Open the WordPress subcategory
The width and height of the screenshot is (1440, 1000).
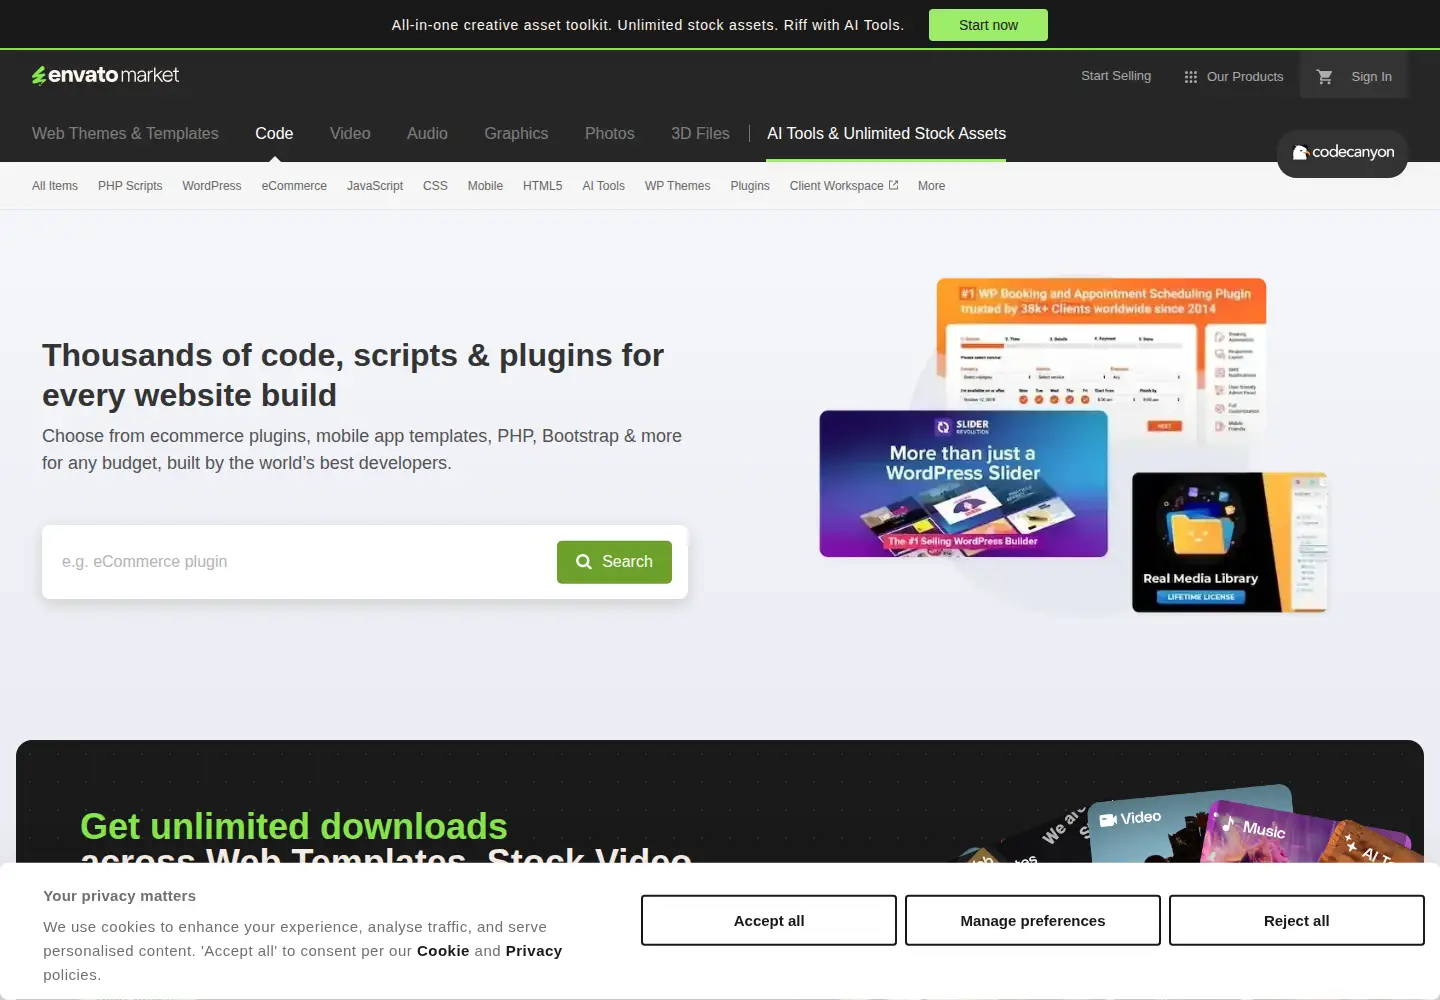point(212,186)
